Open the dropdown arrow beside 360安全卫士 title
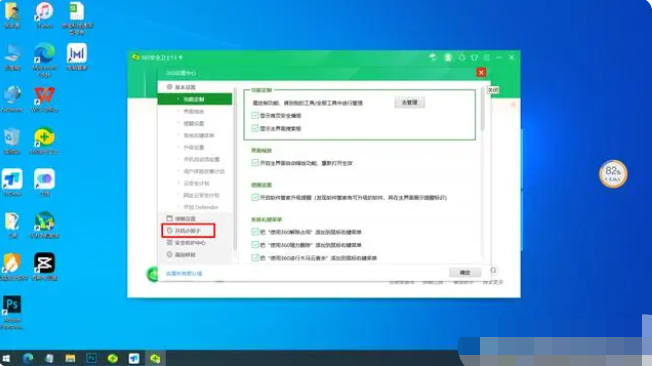The width and height of the screenshot is (652, 366). [181, 57]
